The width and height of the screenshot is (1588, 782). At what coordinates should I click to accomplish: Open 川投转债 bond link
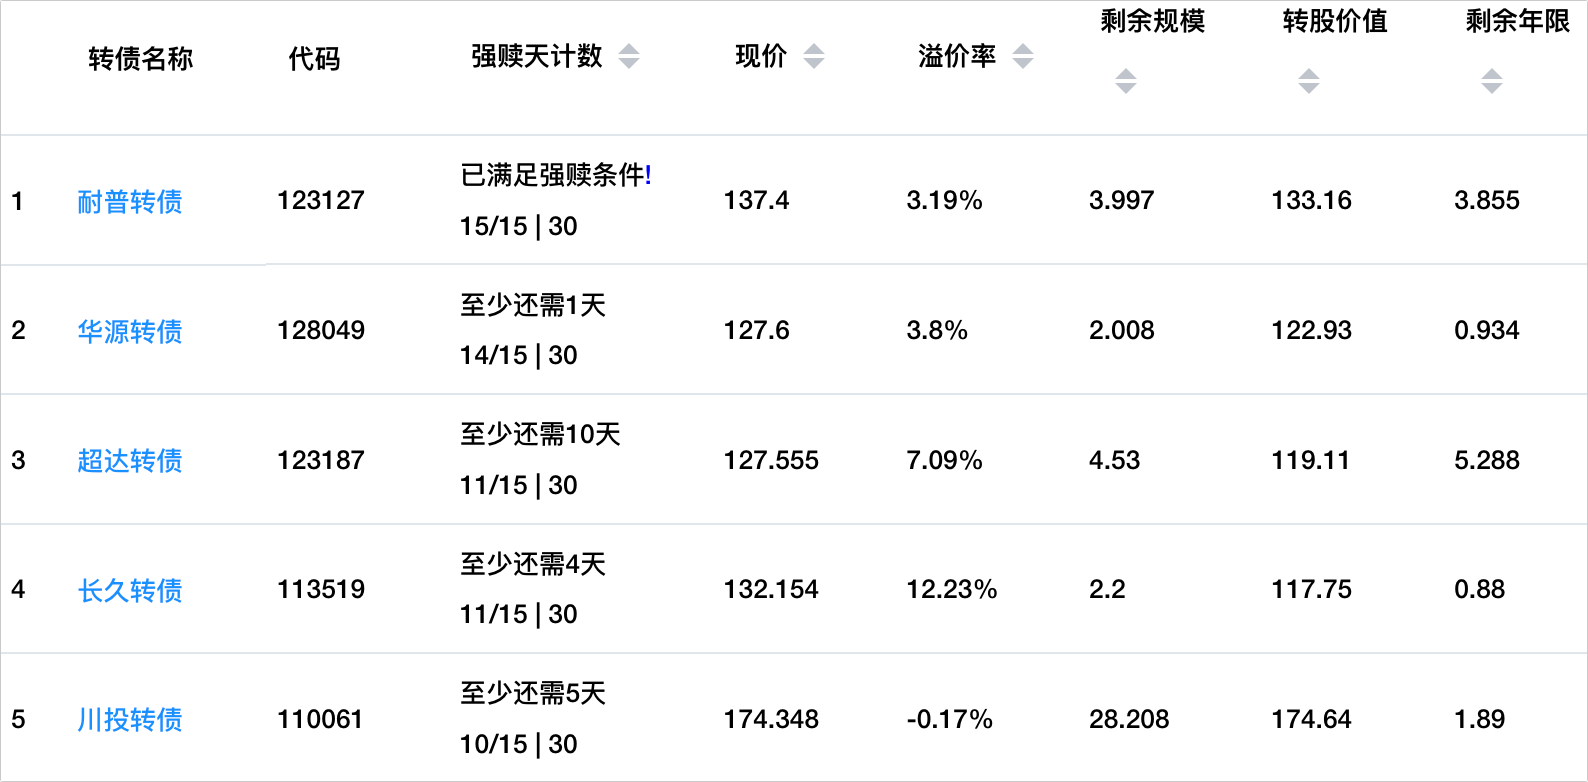tap(130, 720)
